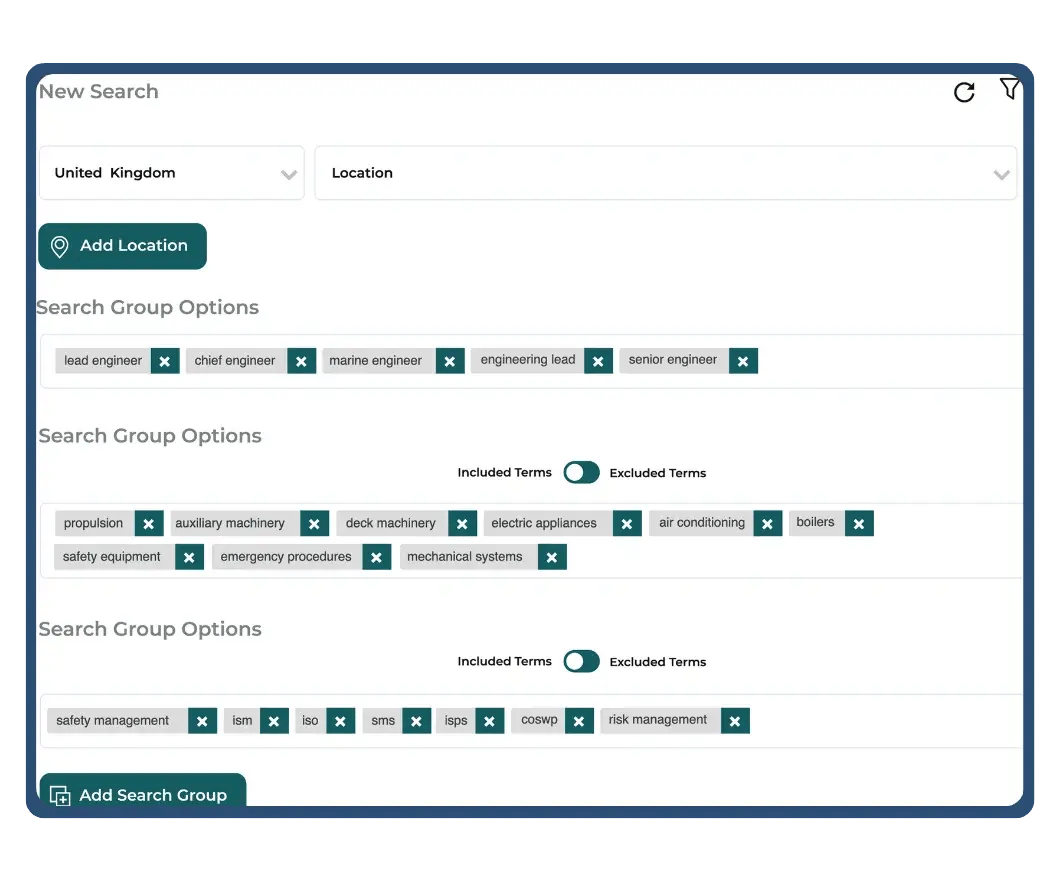Remove the 'chief engineer' tag

(x=302, y=361)
